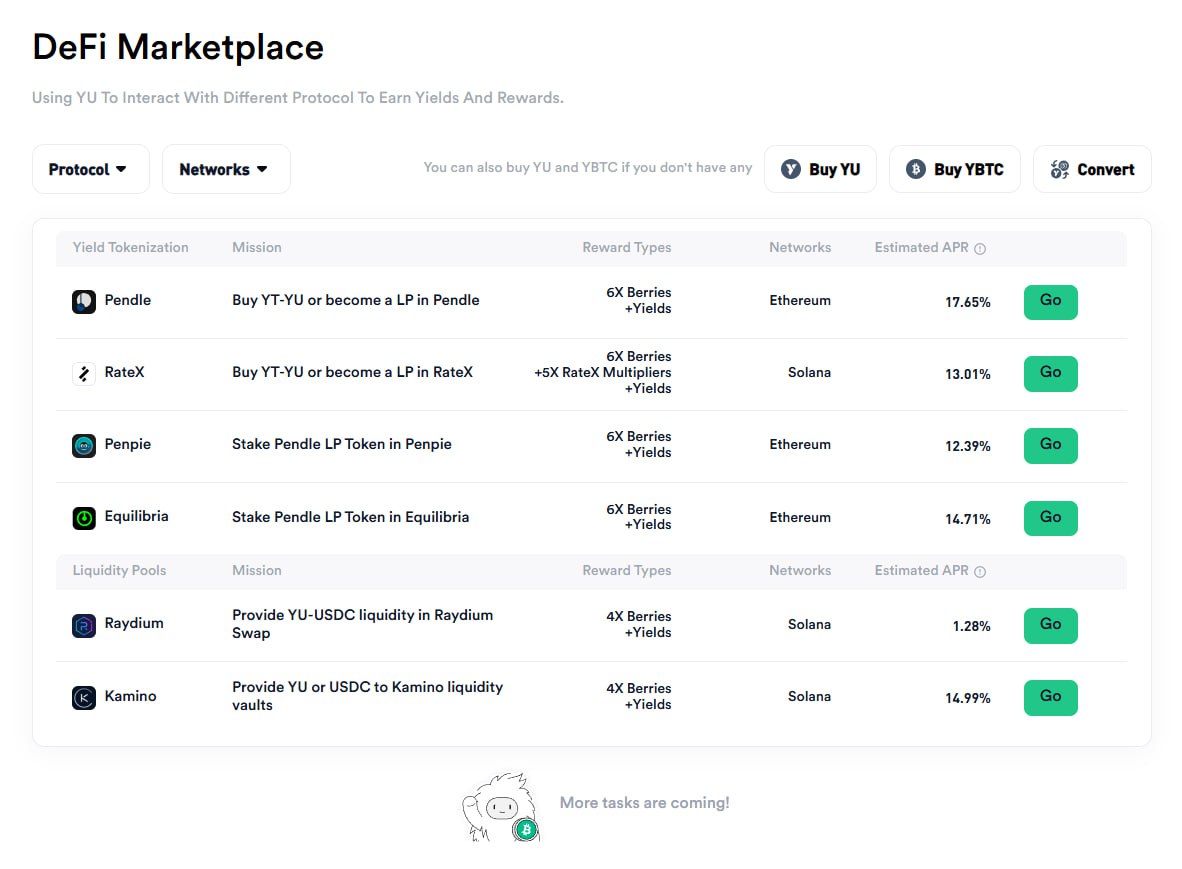Click the Pendle protocol logo icon
This screenshot has width=1182, height=869.
[x=84, y=301]
